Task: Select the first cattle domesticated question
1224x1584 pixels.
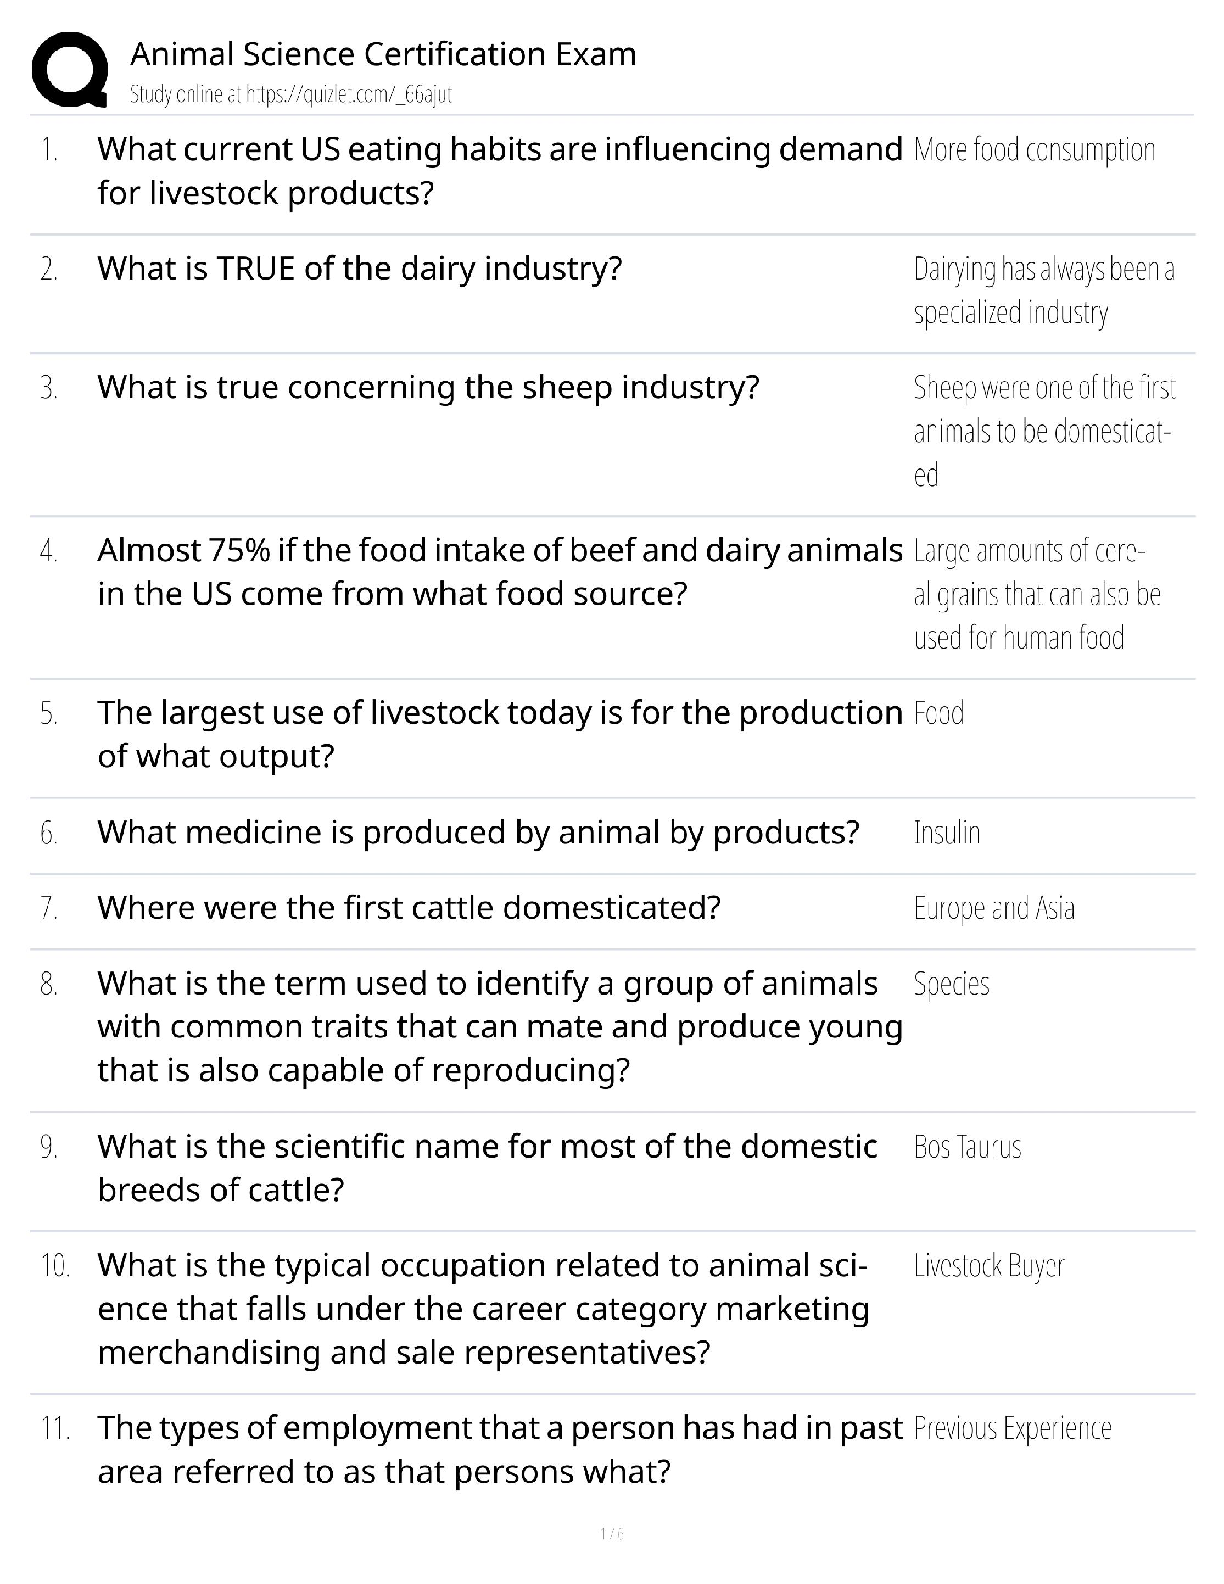Action: [x=408, y=908]
